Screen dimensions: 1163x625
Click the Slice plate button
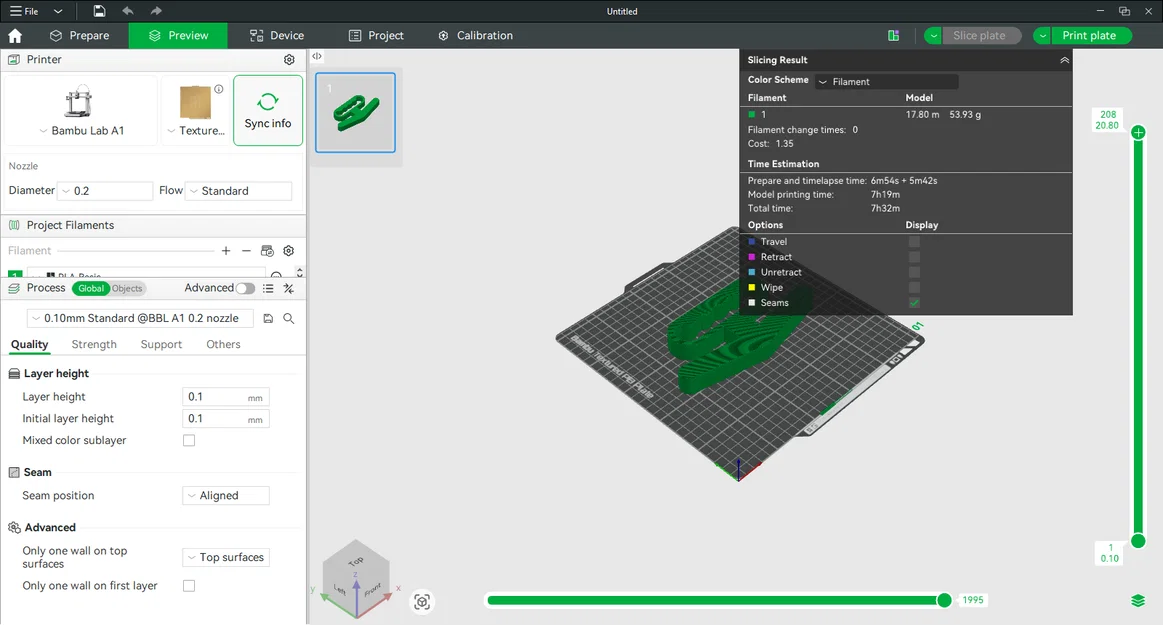pos(979,36)
